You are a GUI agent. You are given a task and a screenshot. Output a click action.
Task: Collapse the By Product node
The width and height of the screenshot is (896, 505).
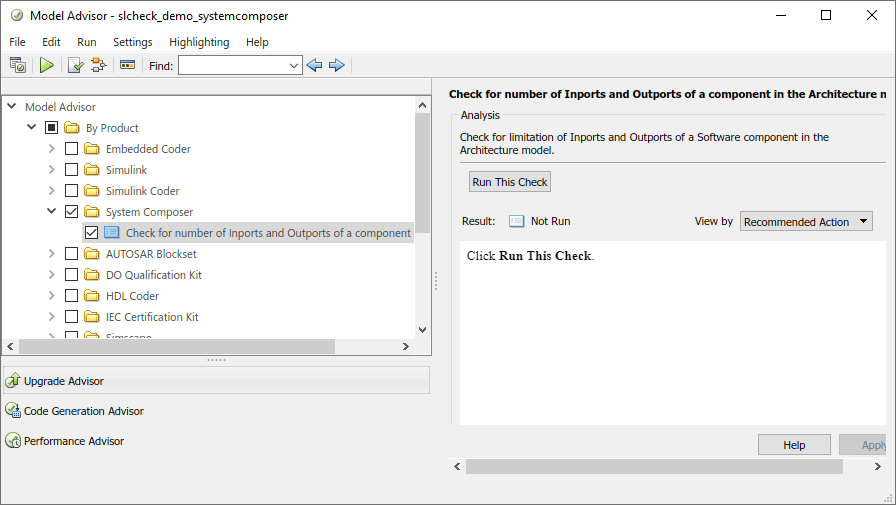coord(31,127)
